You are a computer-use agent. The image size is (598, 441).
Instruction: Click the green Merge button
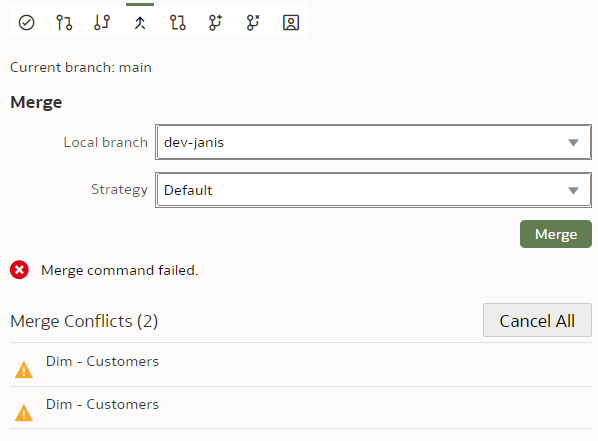(556, 234)
